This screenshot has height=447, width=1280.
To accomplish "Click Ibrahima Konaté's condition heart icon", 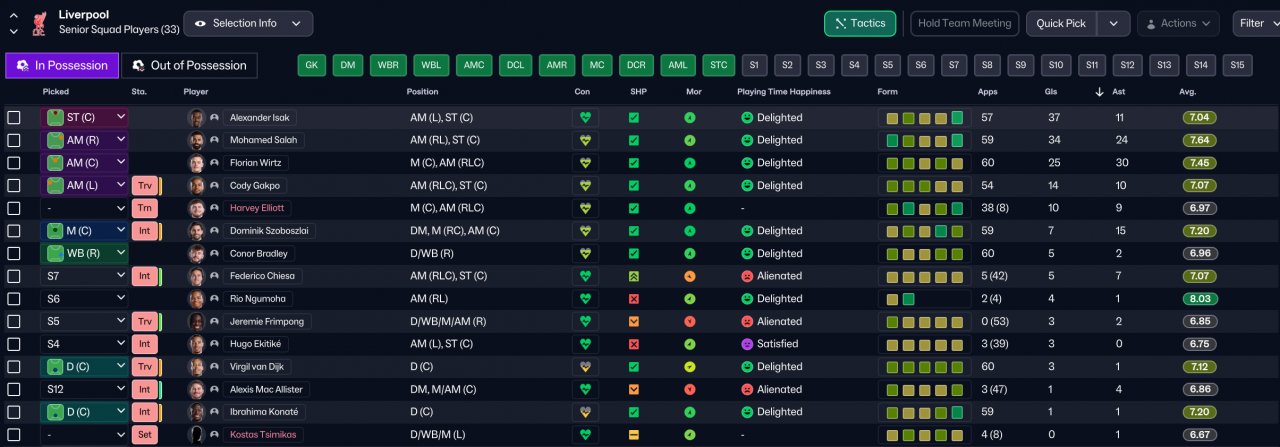I will pos(585,412).
